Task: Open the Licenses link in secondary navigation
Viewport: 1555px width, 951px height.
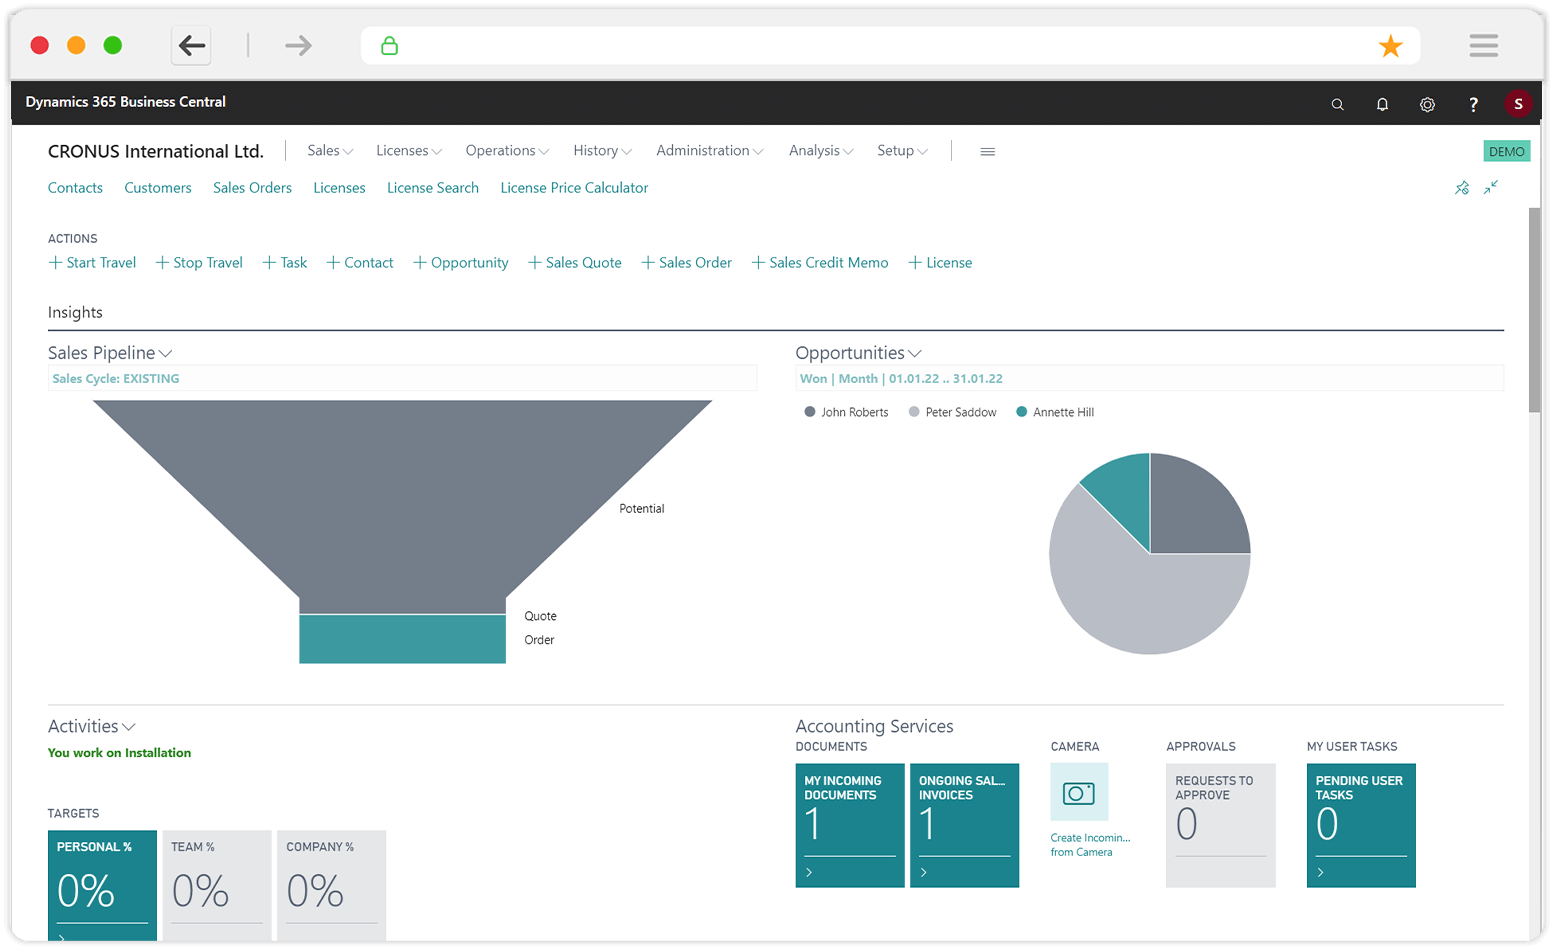Action: pos(339,188)
